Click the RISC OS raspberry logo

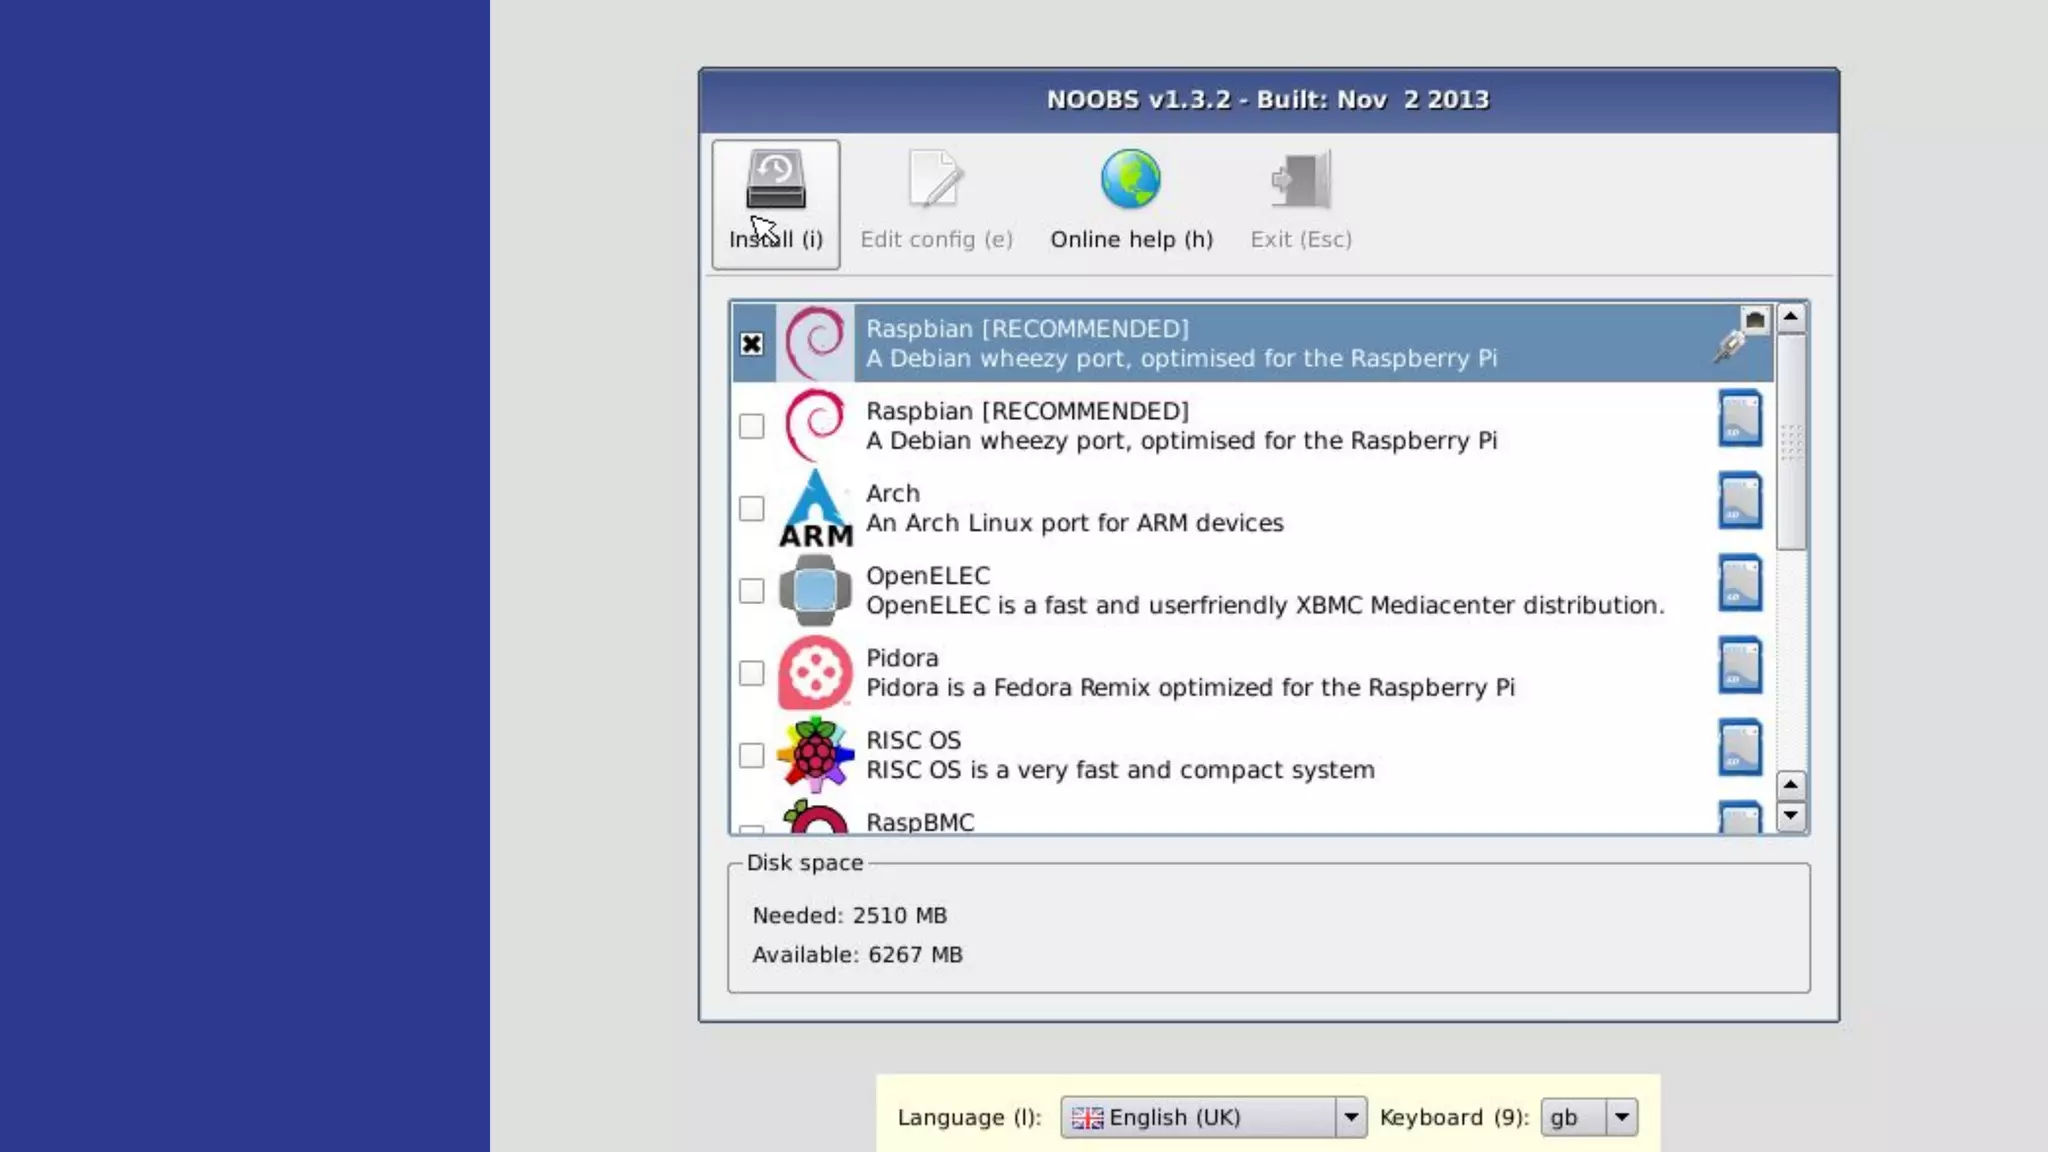(x=815, y=754)
